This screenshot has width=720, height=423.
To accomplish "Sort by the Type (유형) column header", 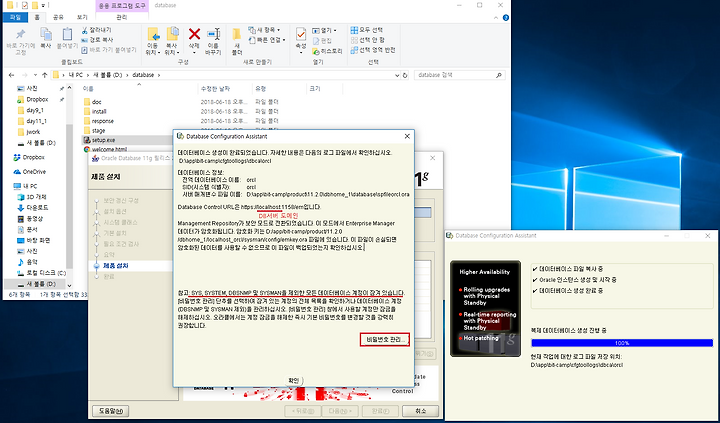I will pos(261,89).
